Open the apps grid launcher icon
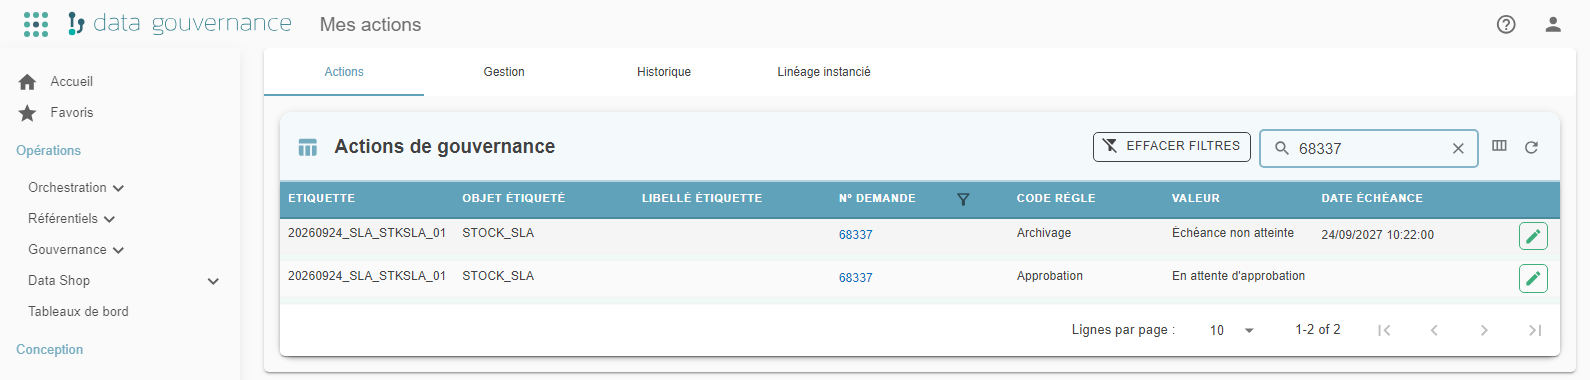The image size is (1590, 380). [36, 24]
